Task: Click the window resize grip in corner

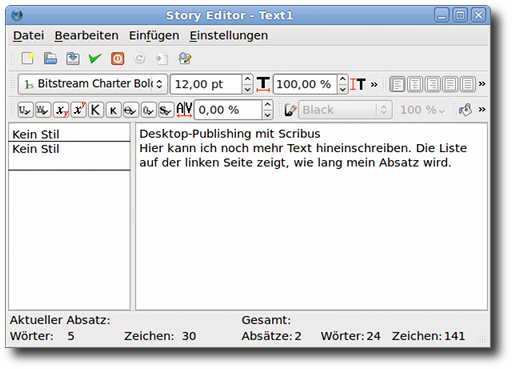Action: point(482,339)
